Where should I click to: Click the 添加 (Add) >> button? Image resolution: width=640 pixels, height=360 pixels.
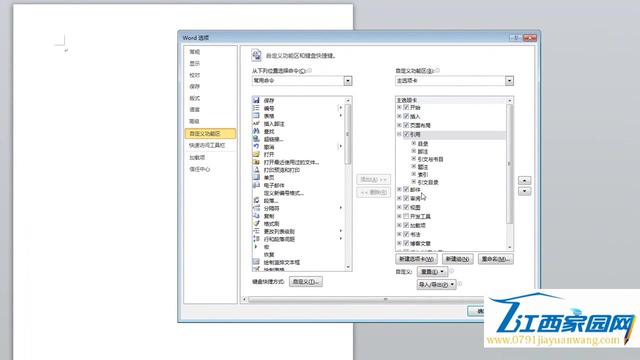(373, 180)
